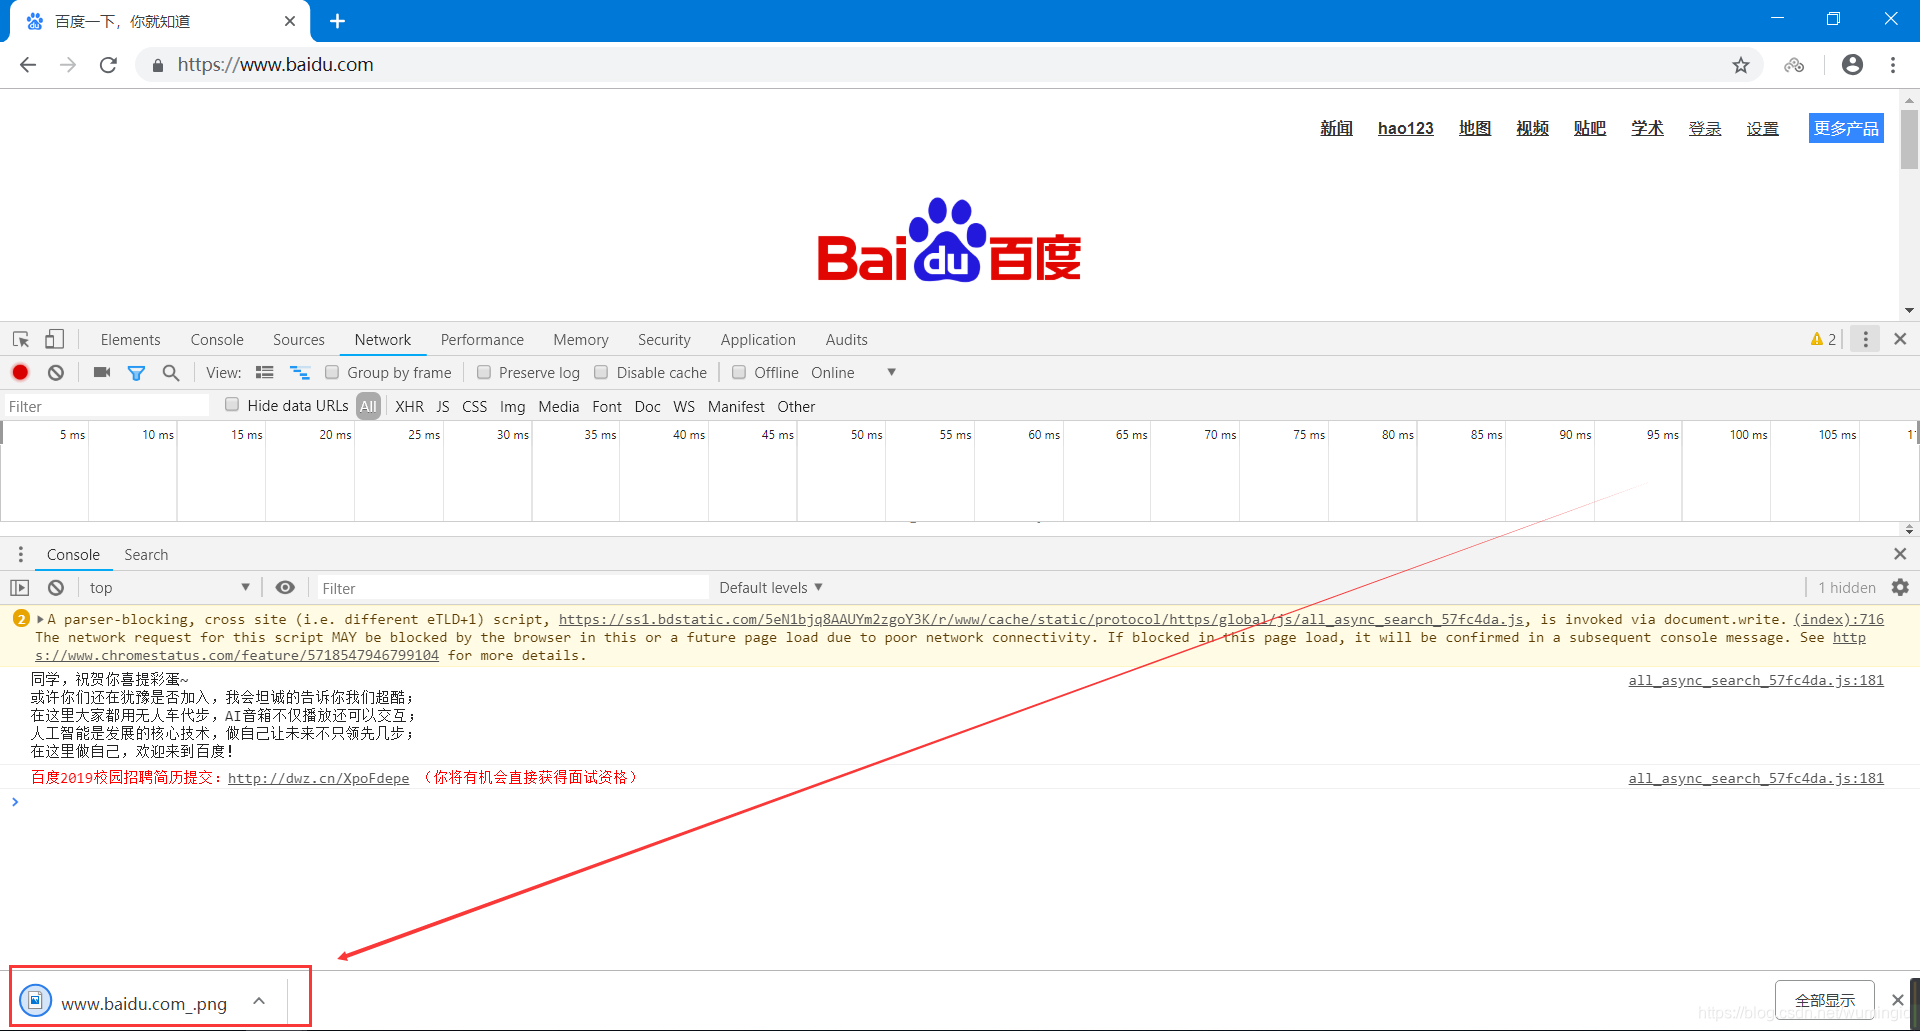Go to the Application tab
This screenshot has width=1920, height=1031.
[x=758, y=340]
